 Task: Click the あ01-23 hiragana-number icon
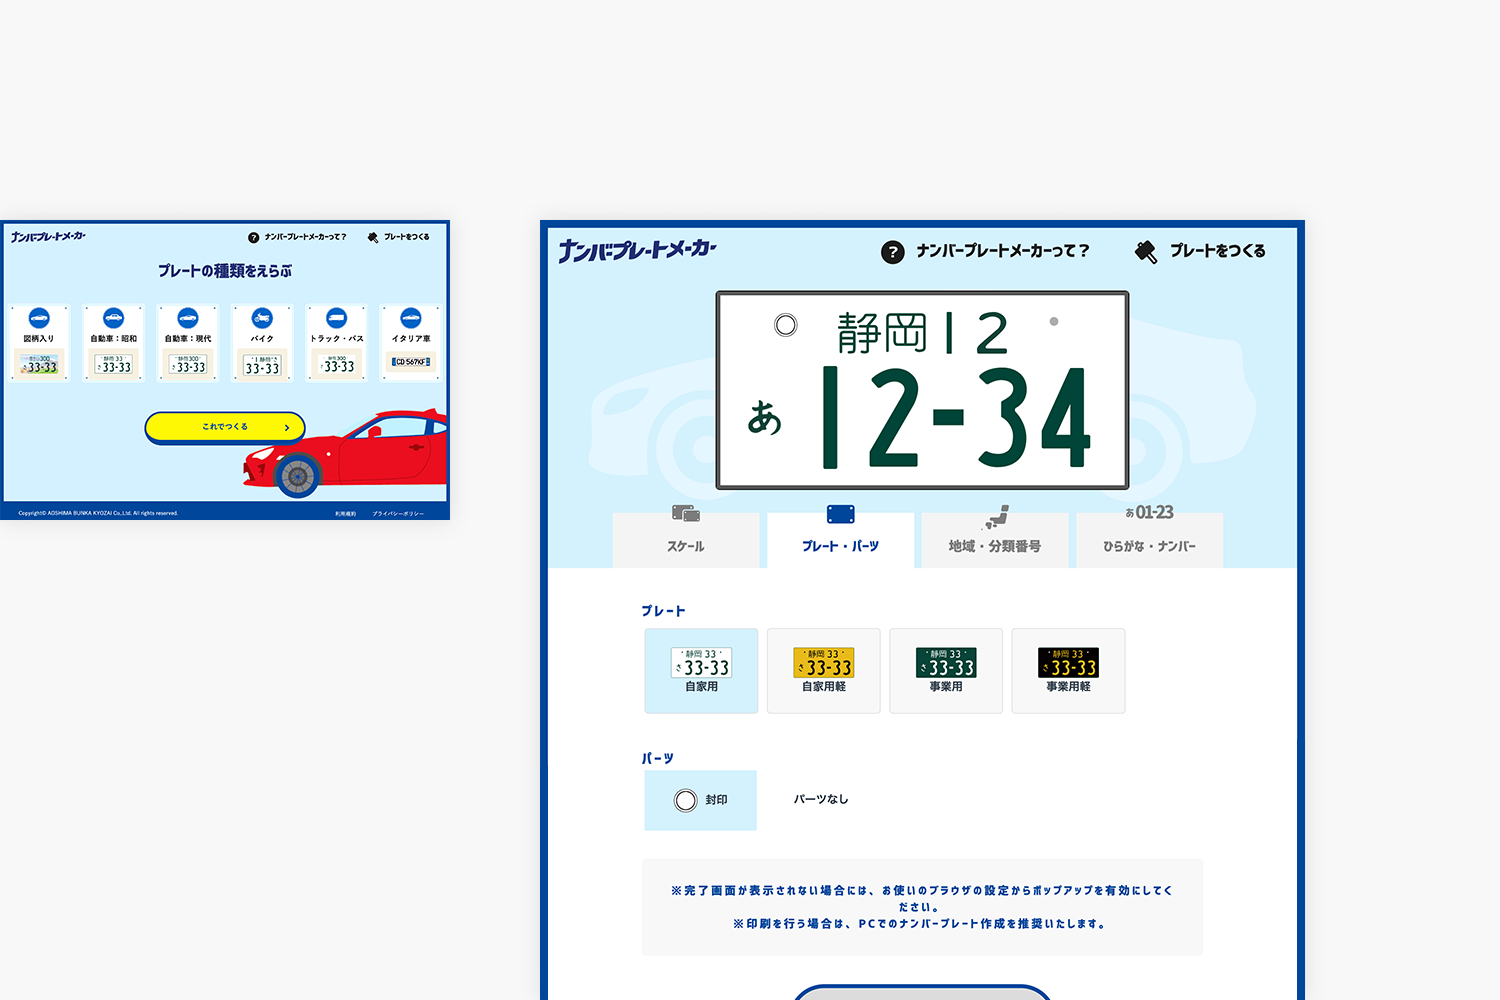[1149, 512]
